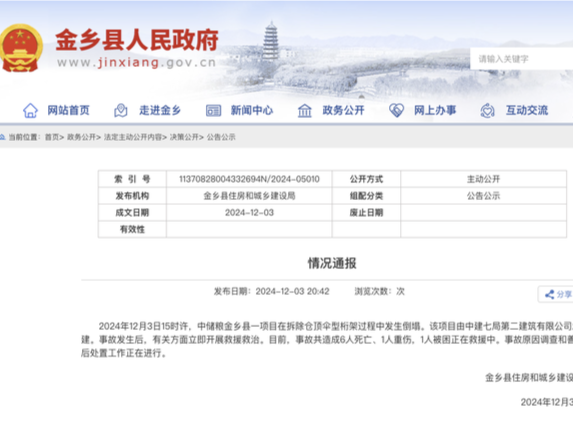Open the 新闻中心 menu item
Screen dimensions: 573x431
tap(252, 110)
